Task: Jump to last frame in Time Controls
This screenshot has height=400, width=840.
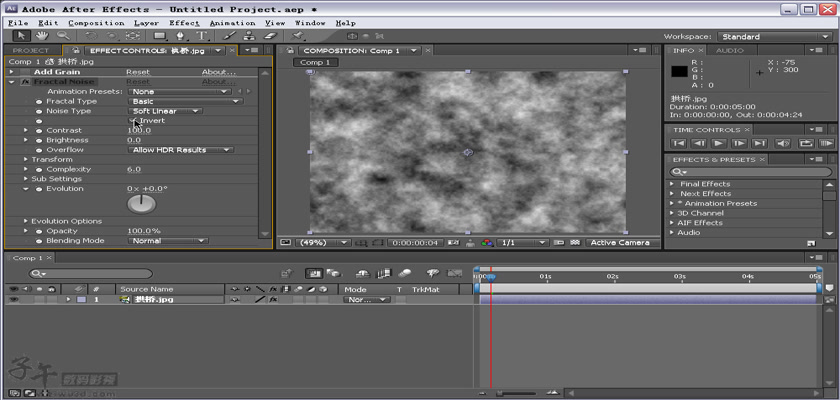Action: [759, 143]
